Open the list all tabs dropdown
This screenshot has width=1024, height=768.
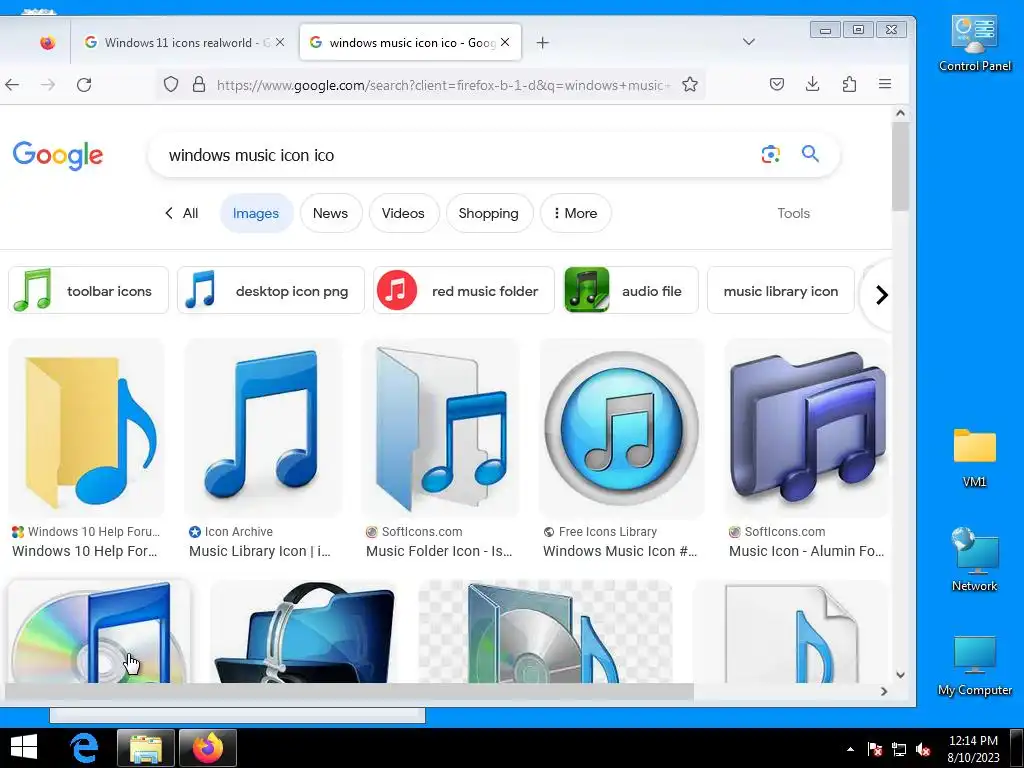749,42
